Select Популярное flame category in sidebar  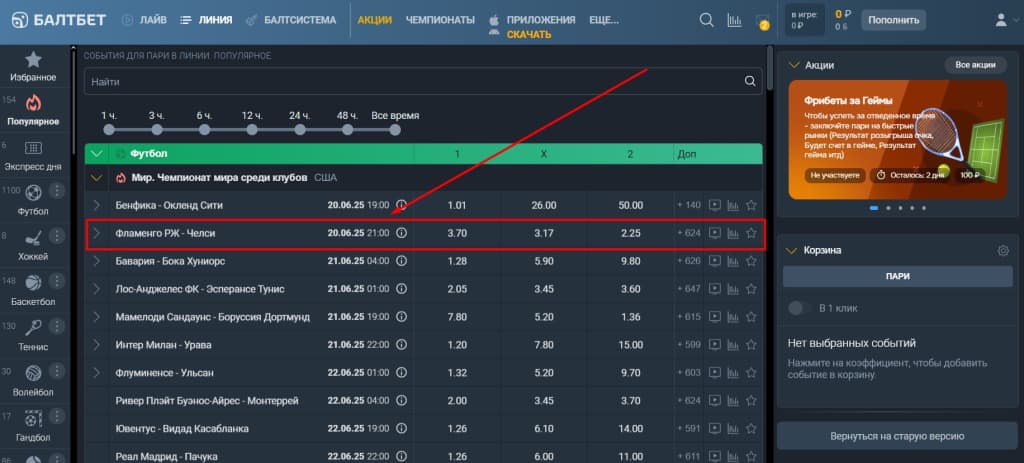pos(33,110)
